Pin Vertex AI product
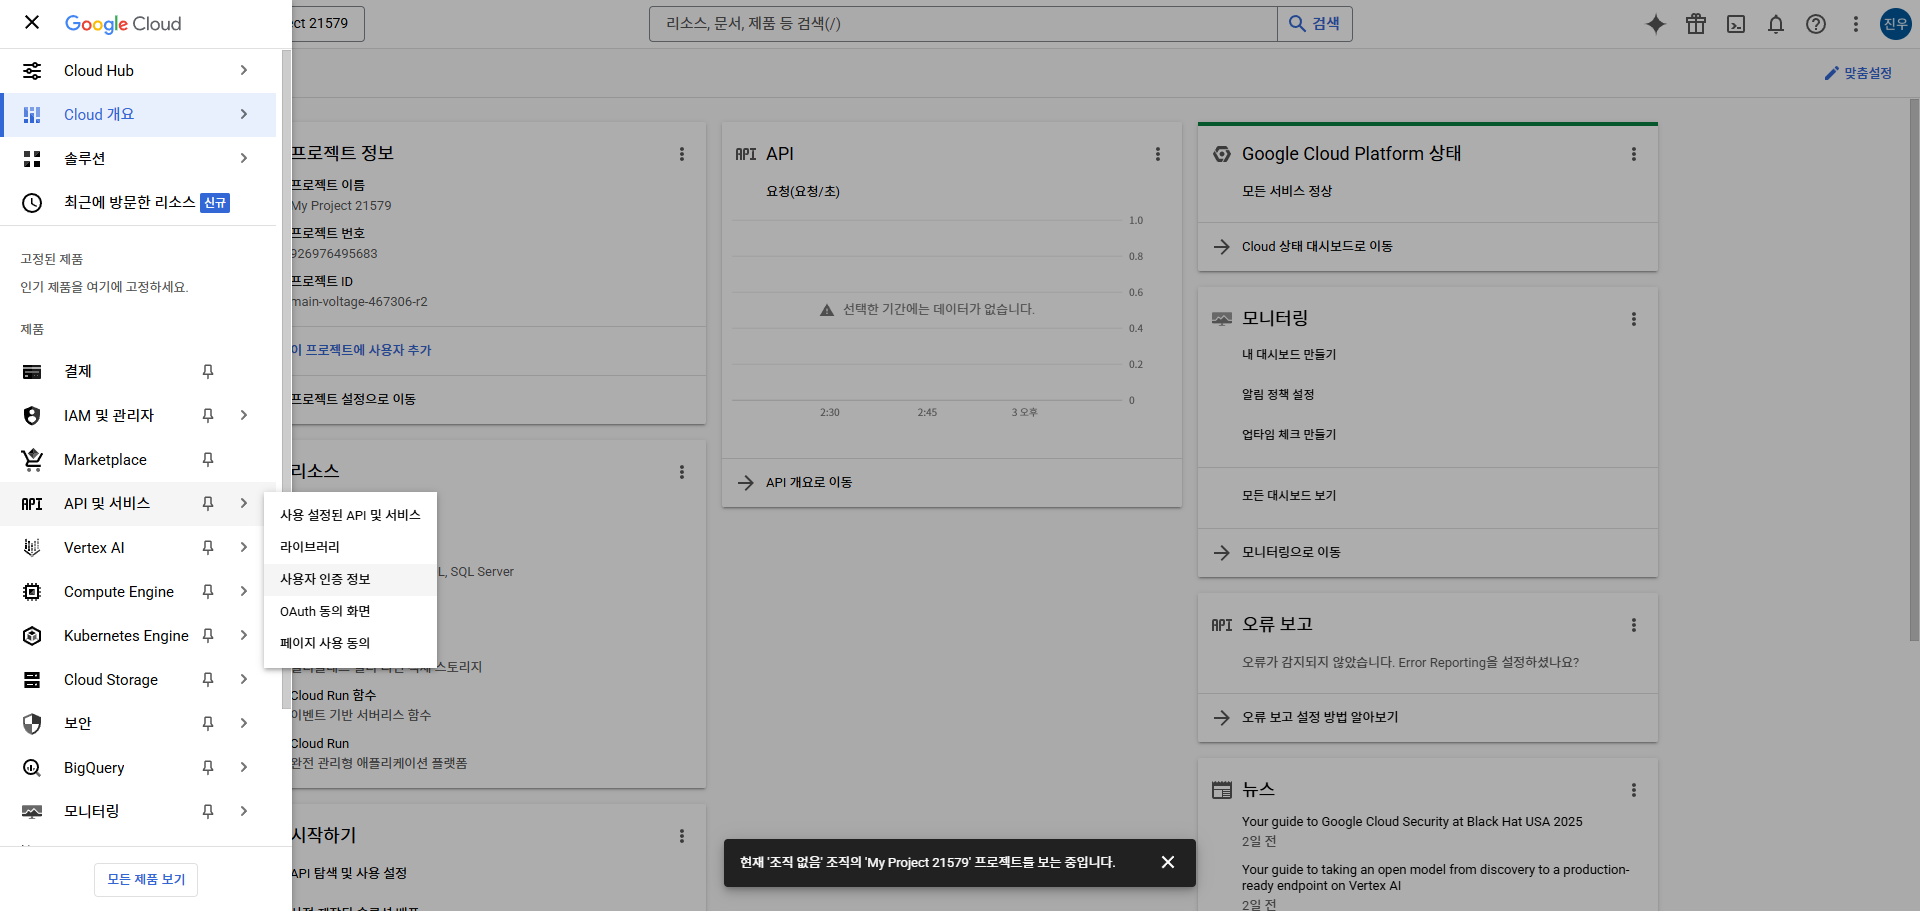The image size is (1920, 911). tap(208, 547)
